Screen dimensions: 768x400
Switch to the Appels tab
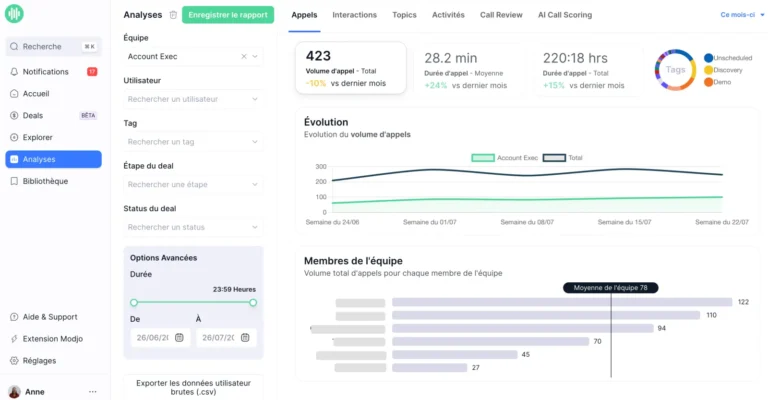click(304, 15)
